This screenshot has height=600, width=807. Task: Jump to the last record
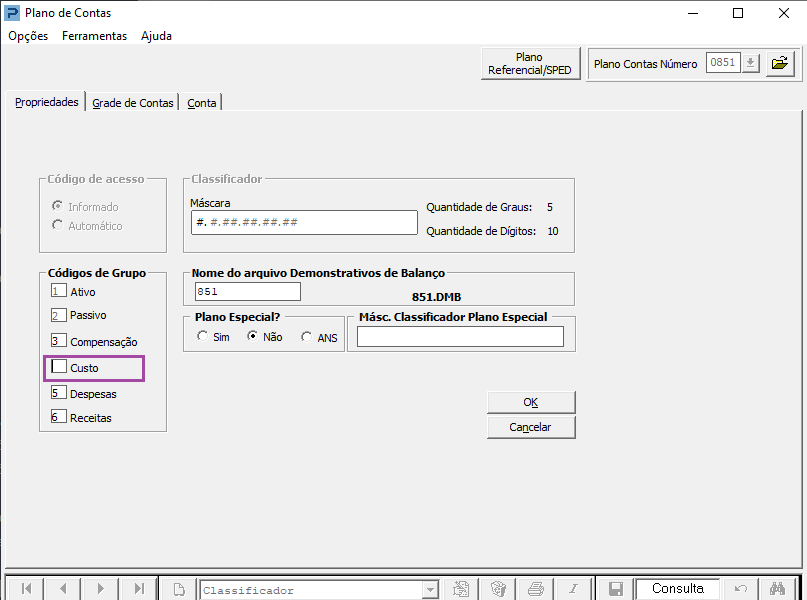pyautogui.click(x=138, y=588)
